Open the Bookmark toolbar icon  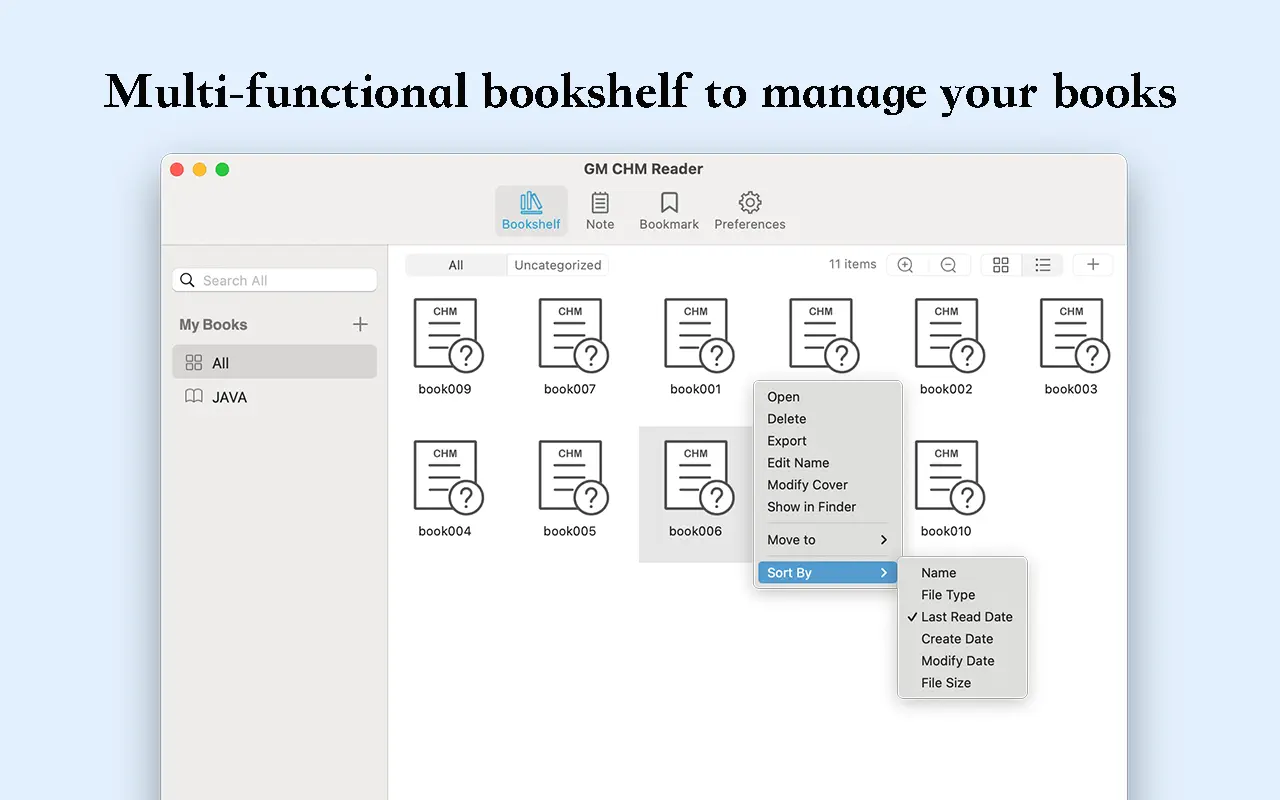pos(669,211)
